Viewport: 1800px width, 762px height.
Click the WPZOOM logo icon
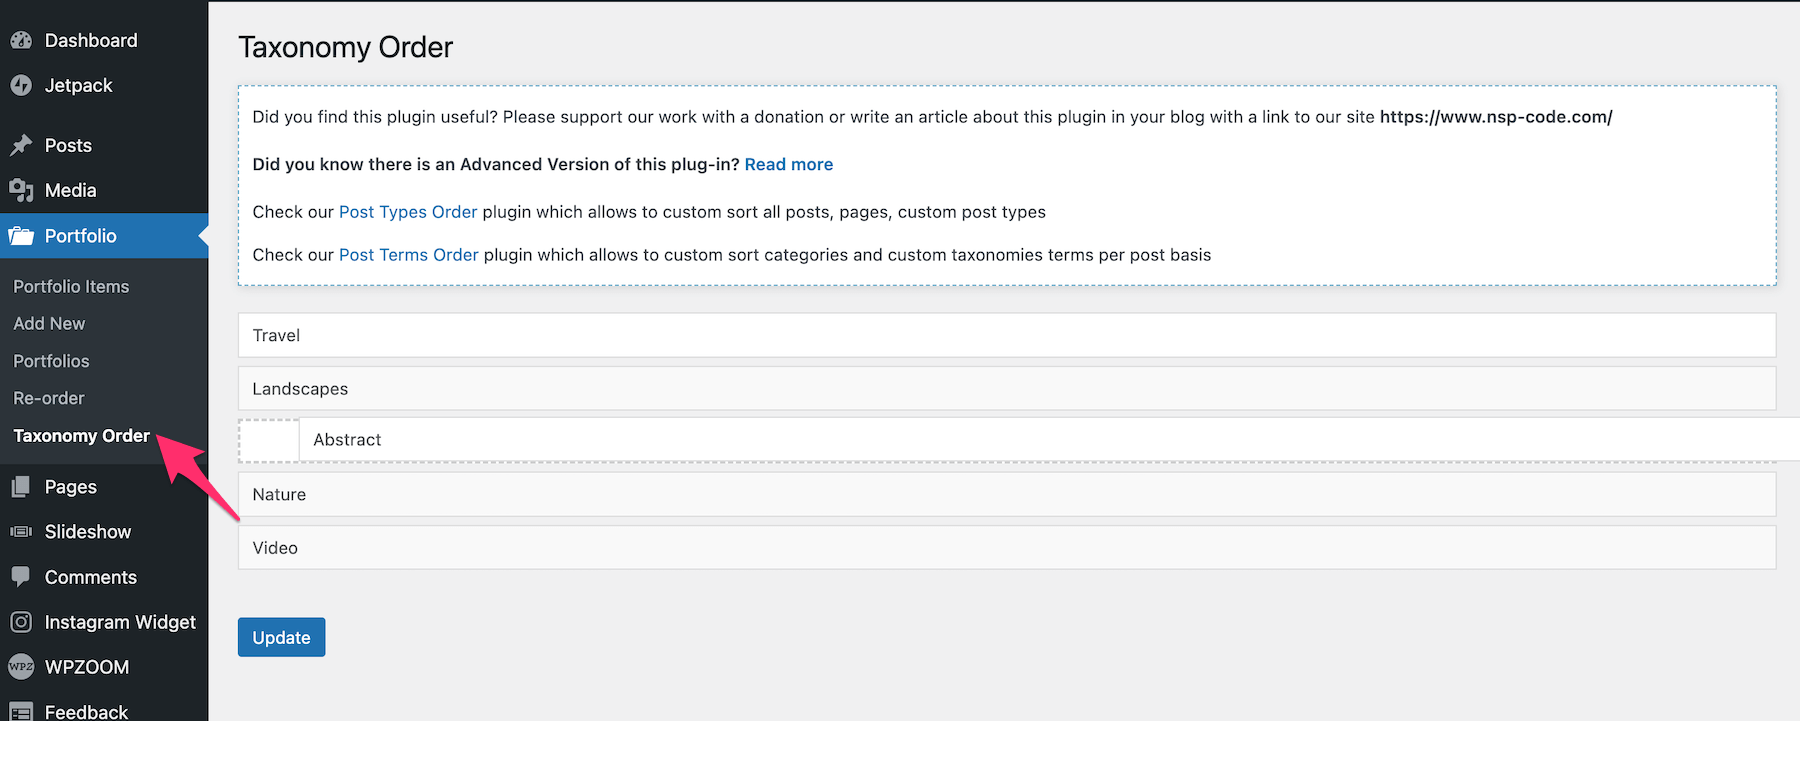click(x=21, y=667)
